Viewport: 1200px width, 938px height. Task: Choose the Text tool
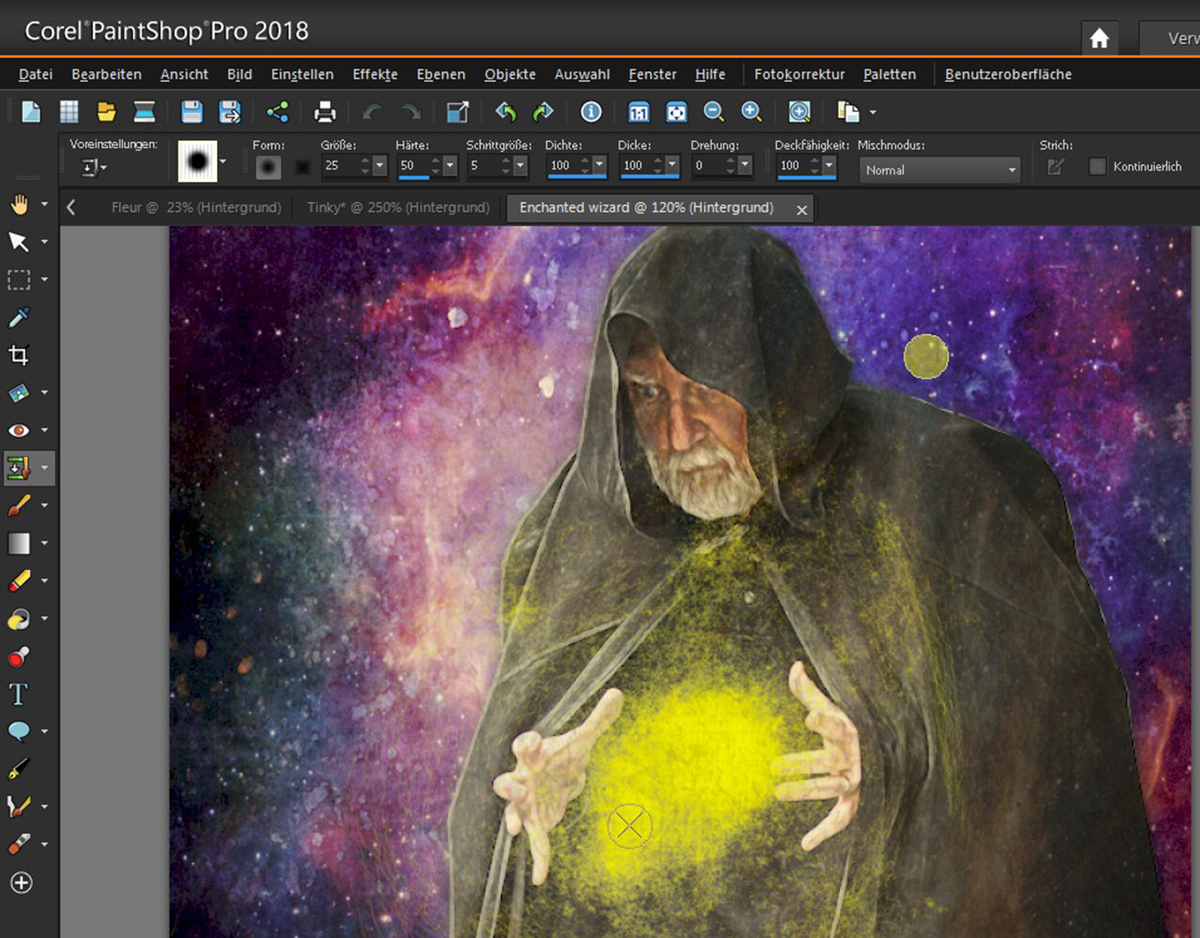point(19,694)
